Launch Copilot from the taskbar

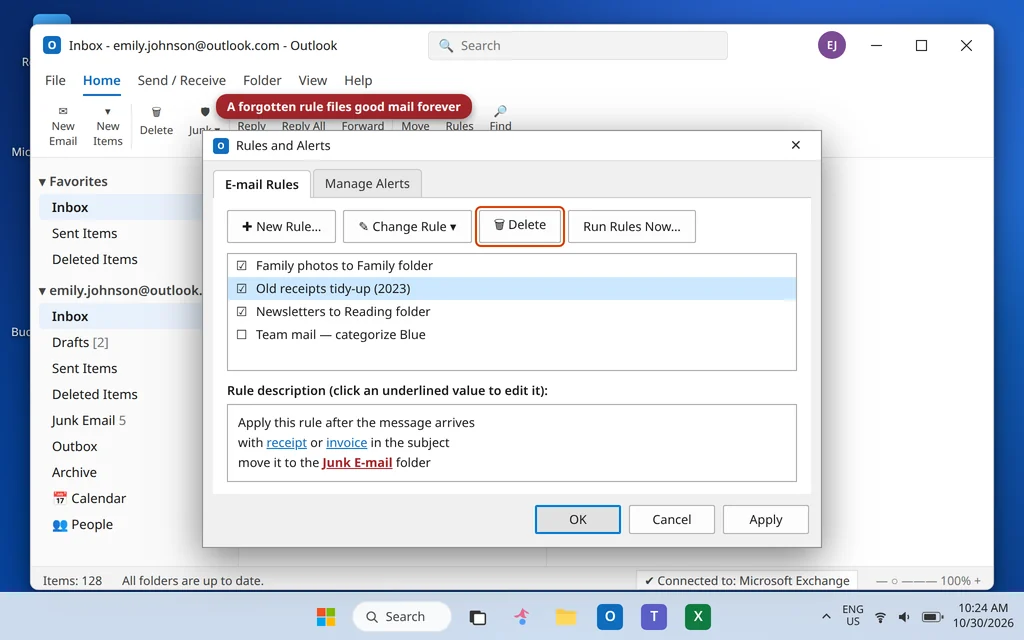click(521, 616)
